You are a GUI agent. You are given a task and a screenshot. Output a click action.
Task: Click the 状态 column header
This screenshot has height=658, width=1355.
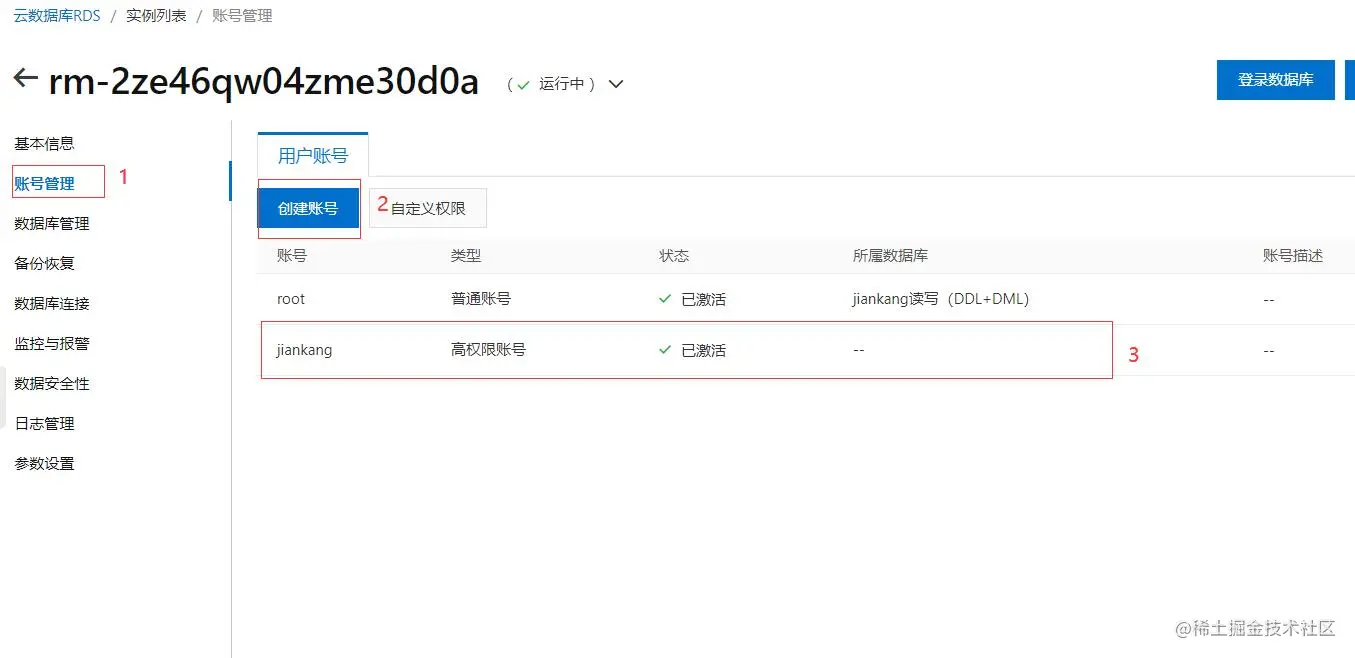(x=674, y=256)
